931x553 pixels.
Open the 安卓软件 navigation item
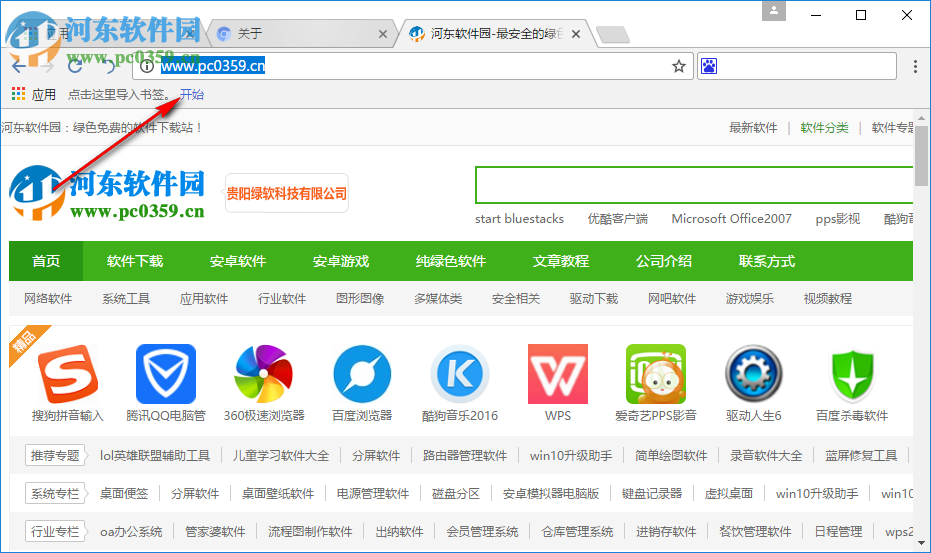[x=238, y=261]
